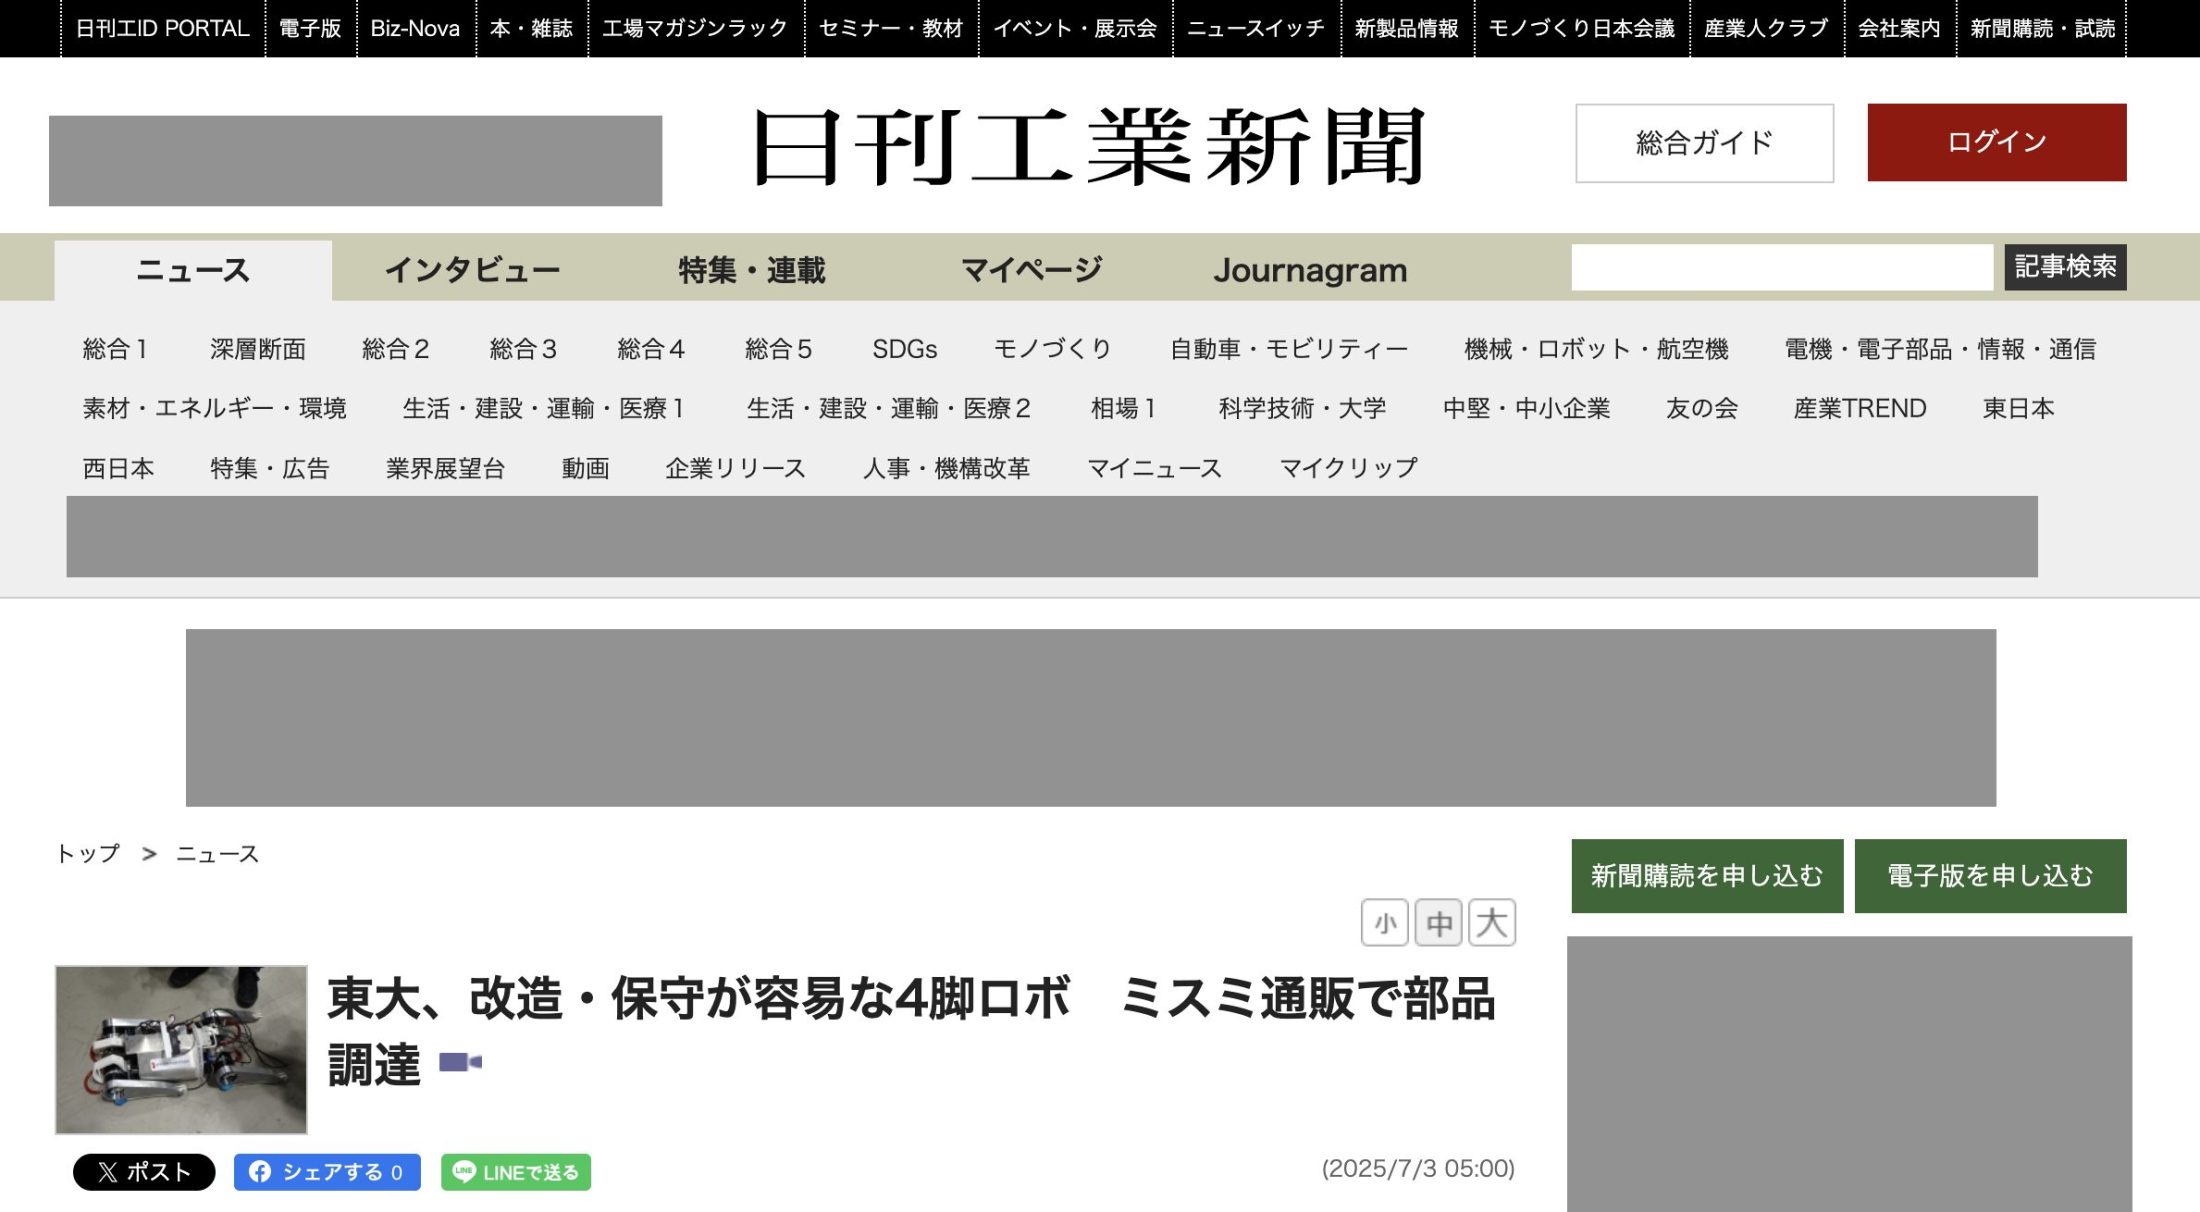
Task: Switch to the インタビュー tab
Action: pyautogui.click(x=471, y=270)
